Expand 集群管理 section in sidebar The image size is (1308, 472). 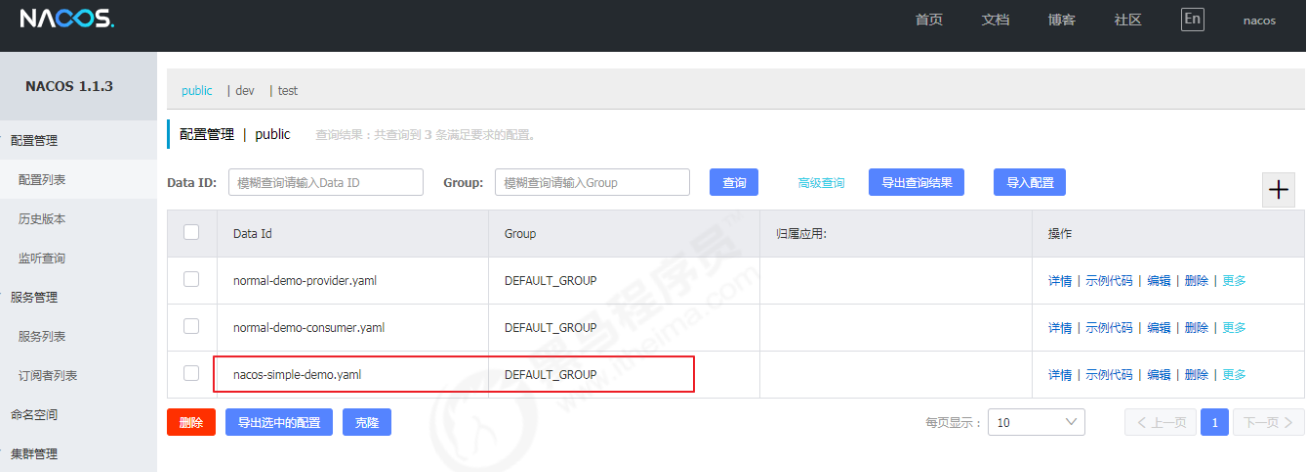[x=34, y=453]
